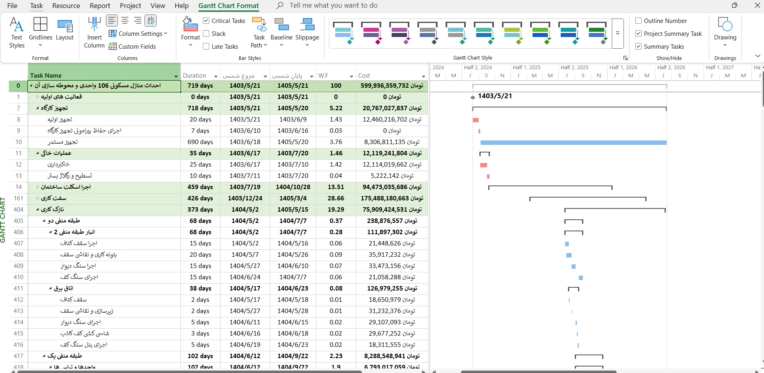This screenshot has height=373, width=764.
Task: Enable Outline Number checkbox
Action: pos(638,21)
